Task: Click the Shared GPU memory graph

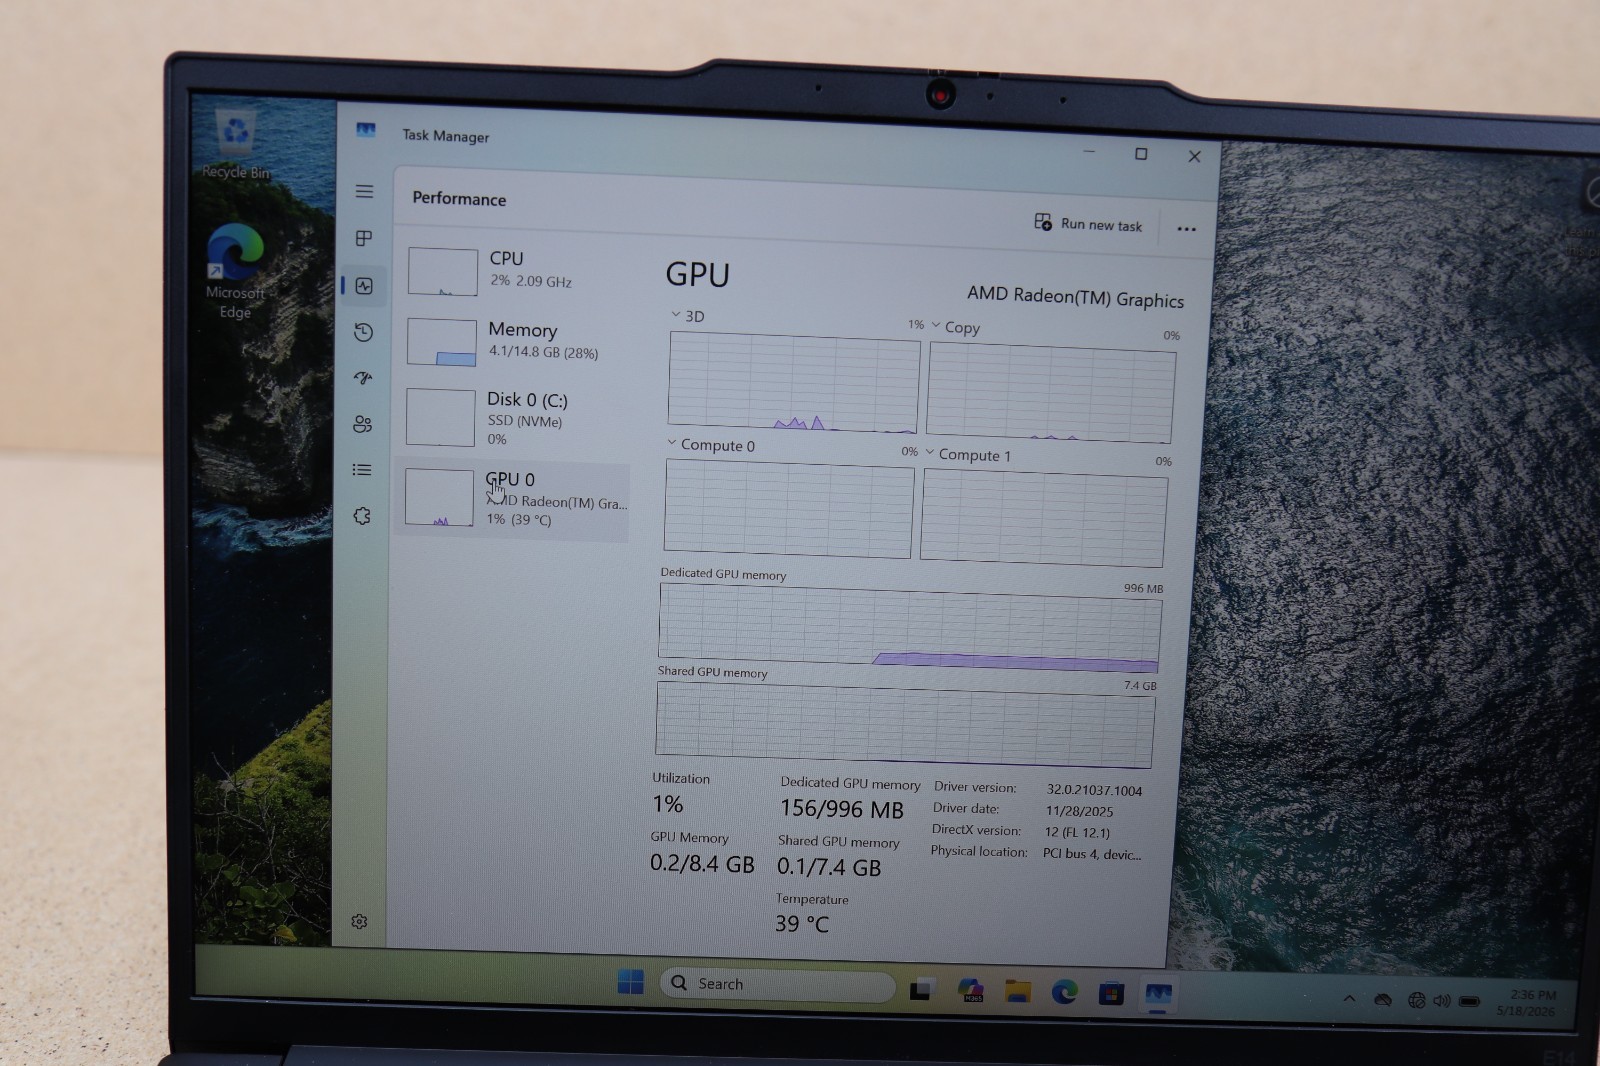Action: [905, 725]
